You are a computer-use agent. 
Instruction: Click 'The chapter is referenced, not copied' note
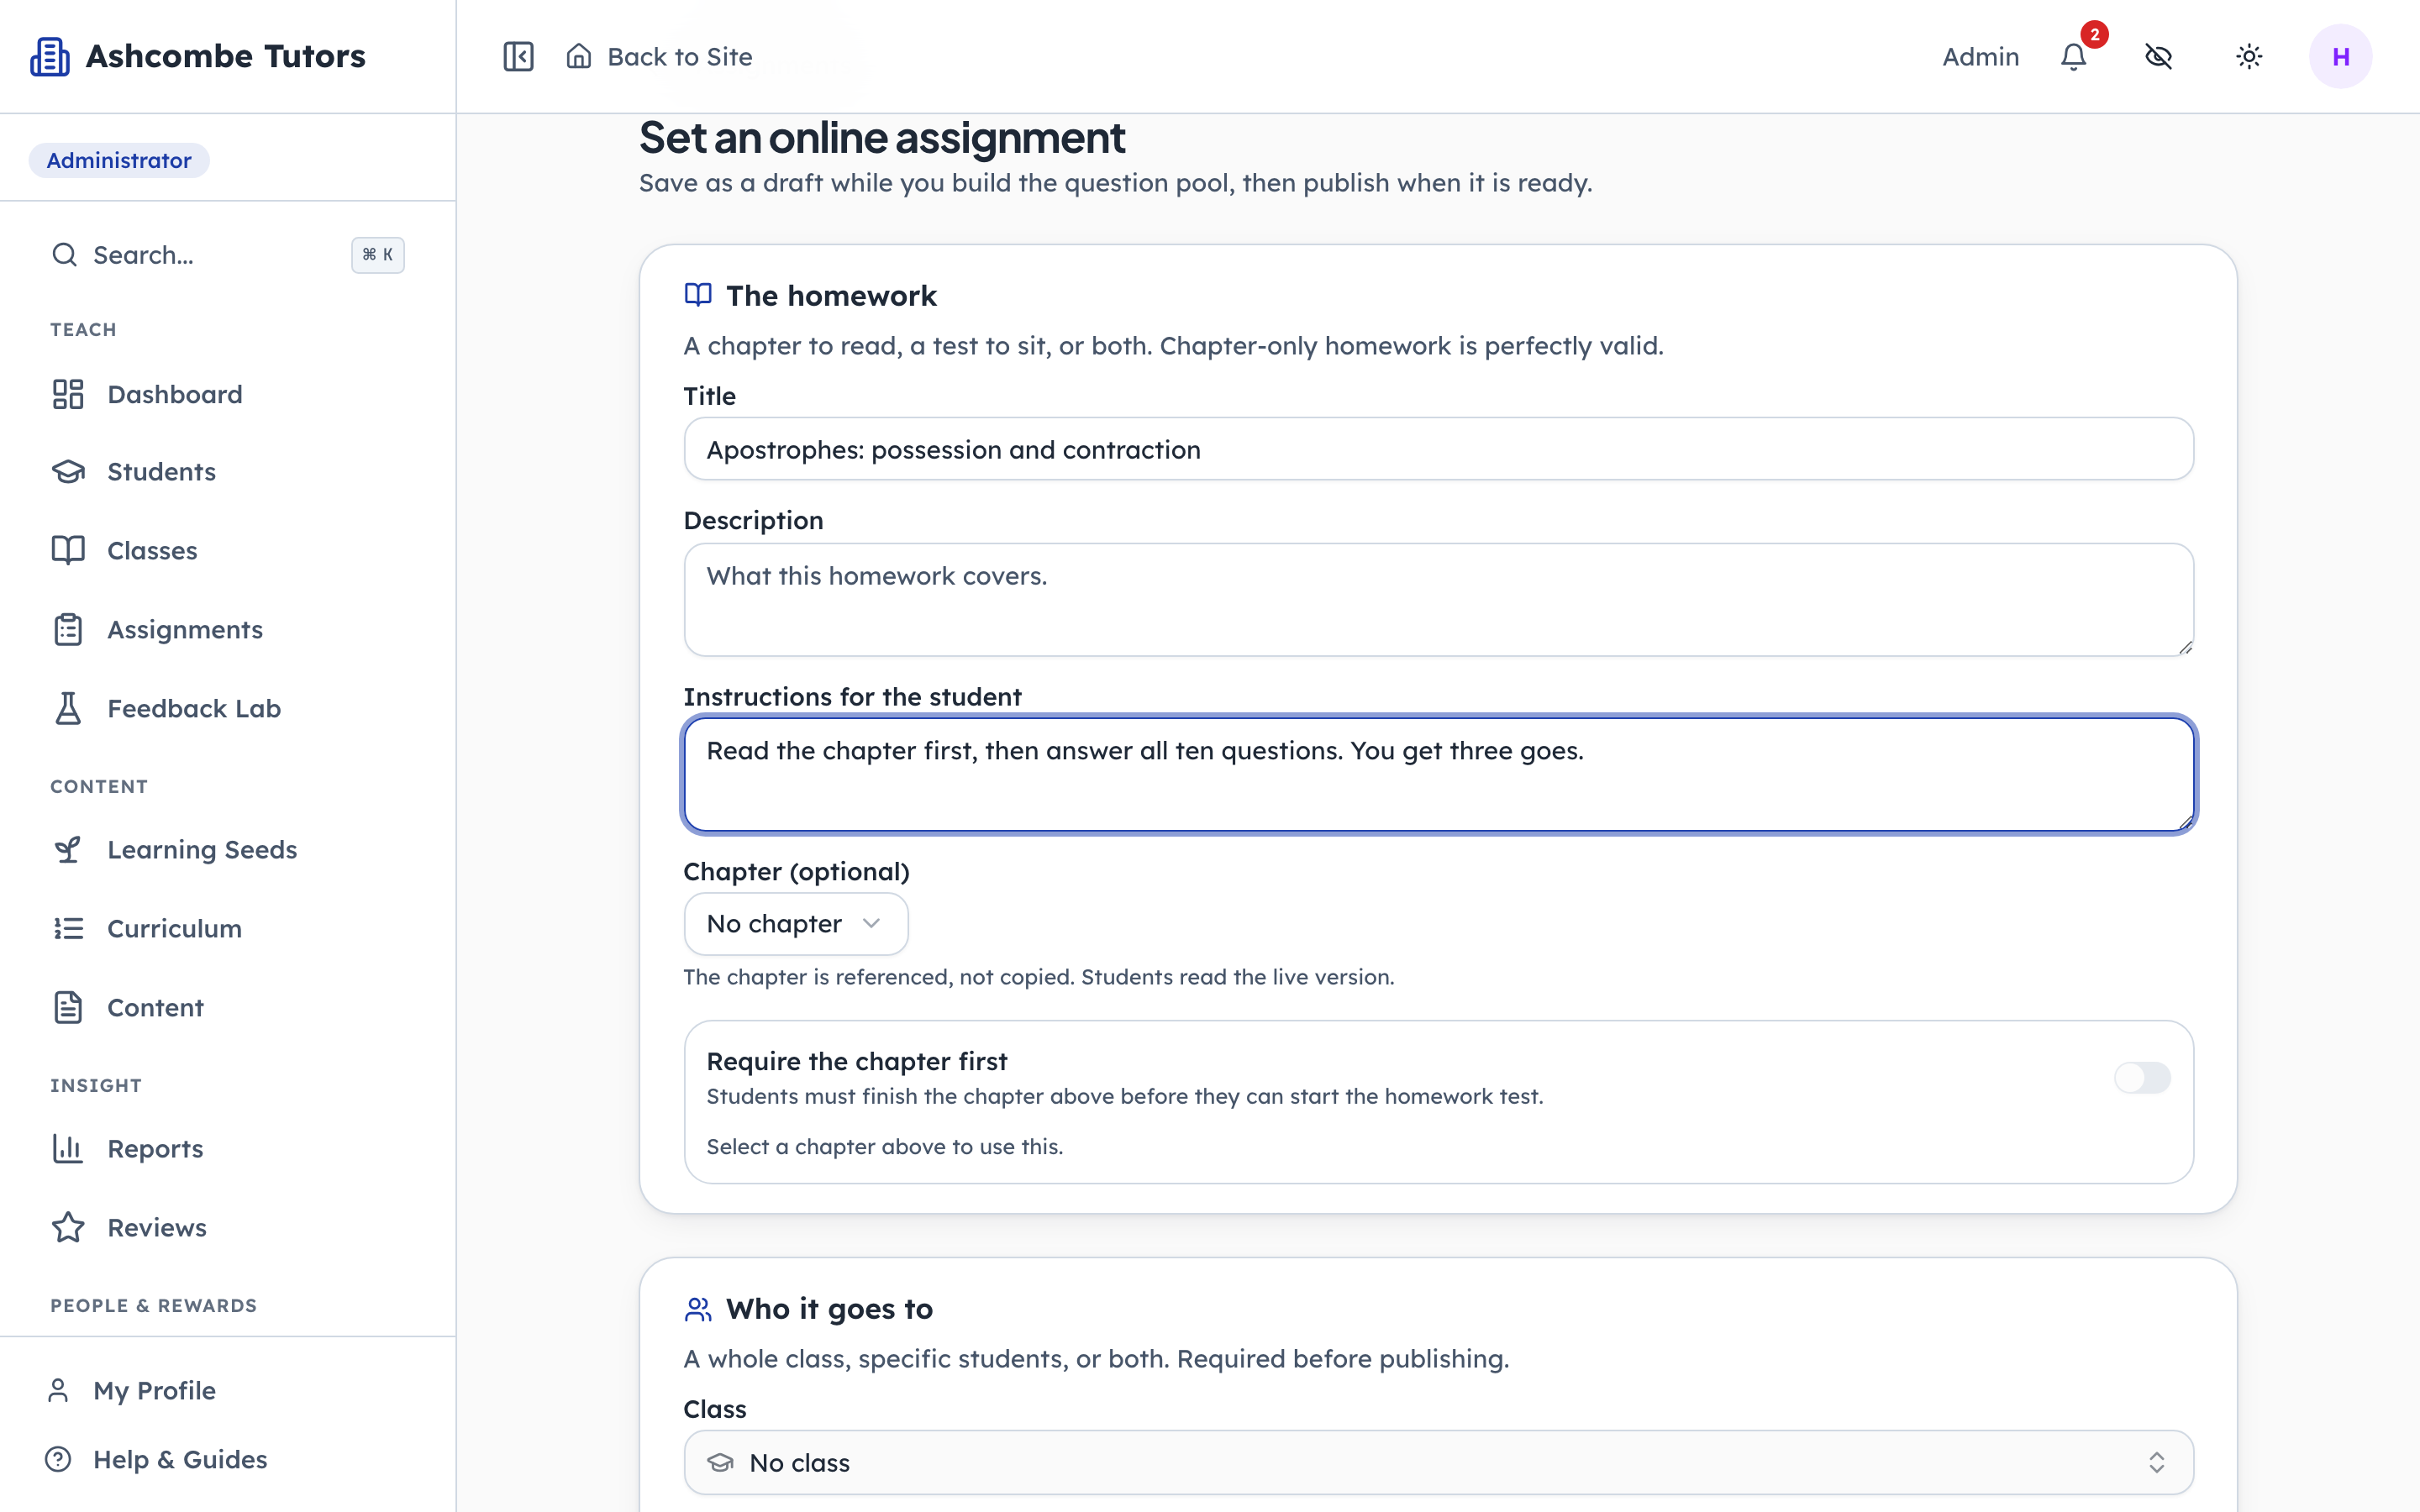pos(1038,976)
